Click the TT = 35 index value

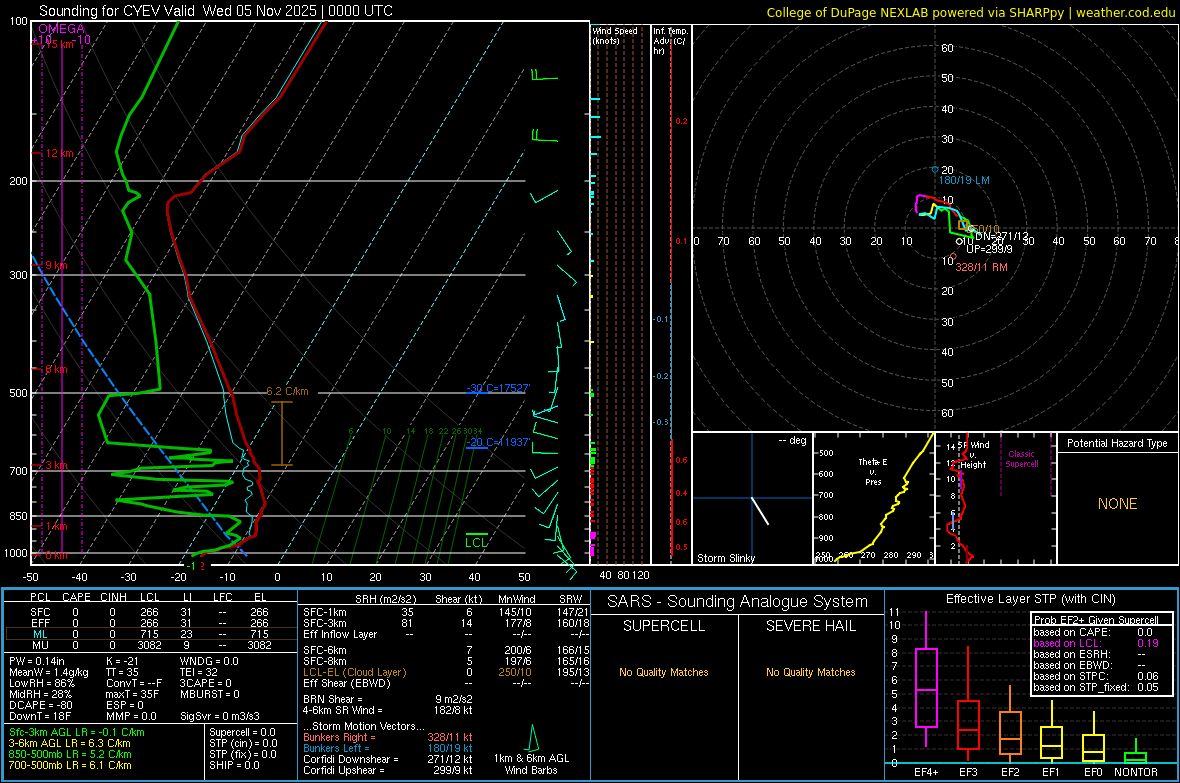[x=122, y=672]
